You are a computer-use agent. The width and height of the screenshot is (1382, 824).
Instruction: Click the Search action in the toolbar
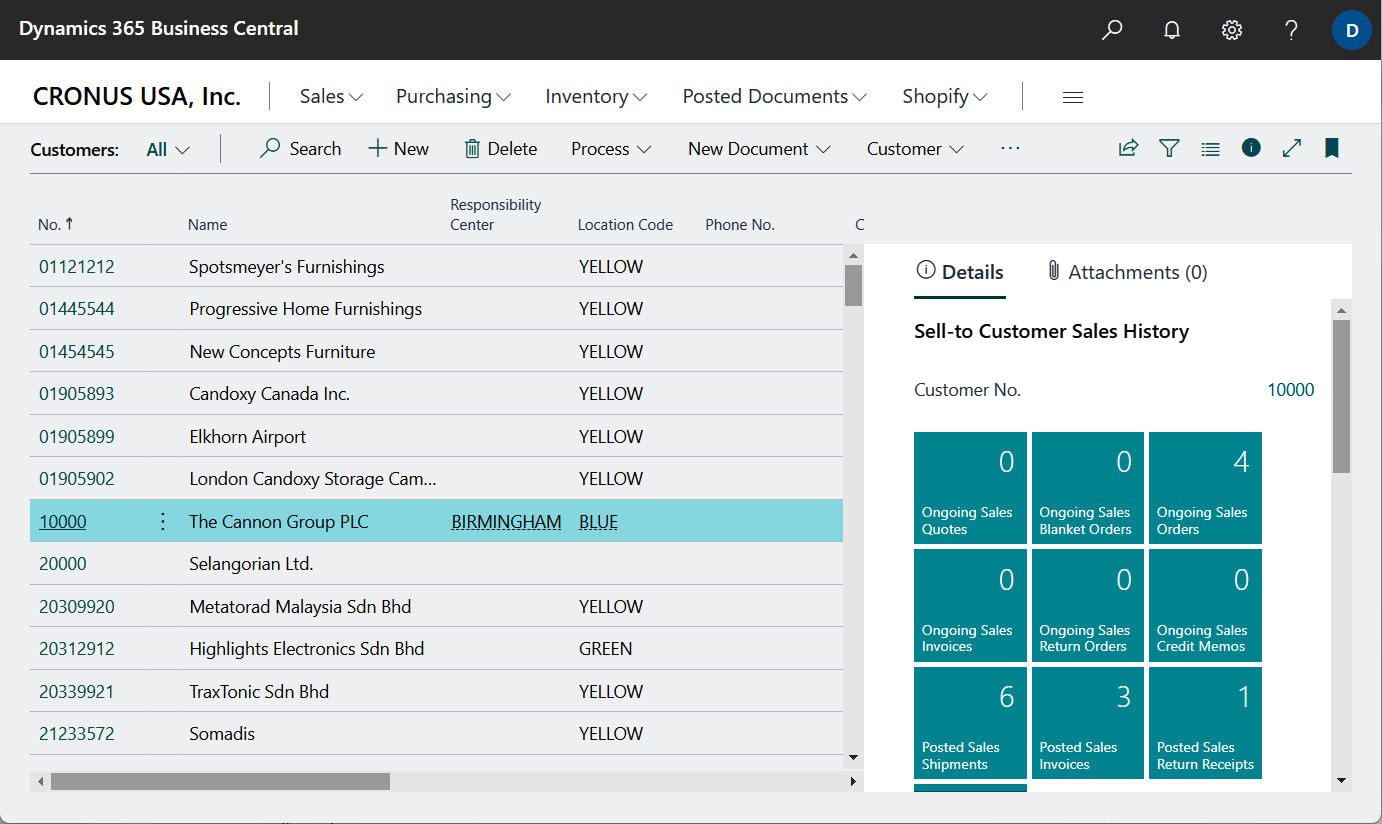click(300, 149)
